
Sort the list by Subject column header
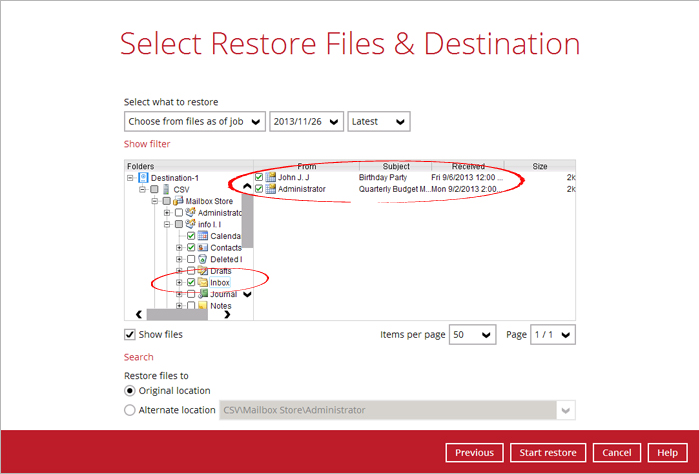[396, 166]
